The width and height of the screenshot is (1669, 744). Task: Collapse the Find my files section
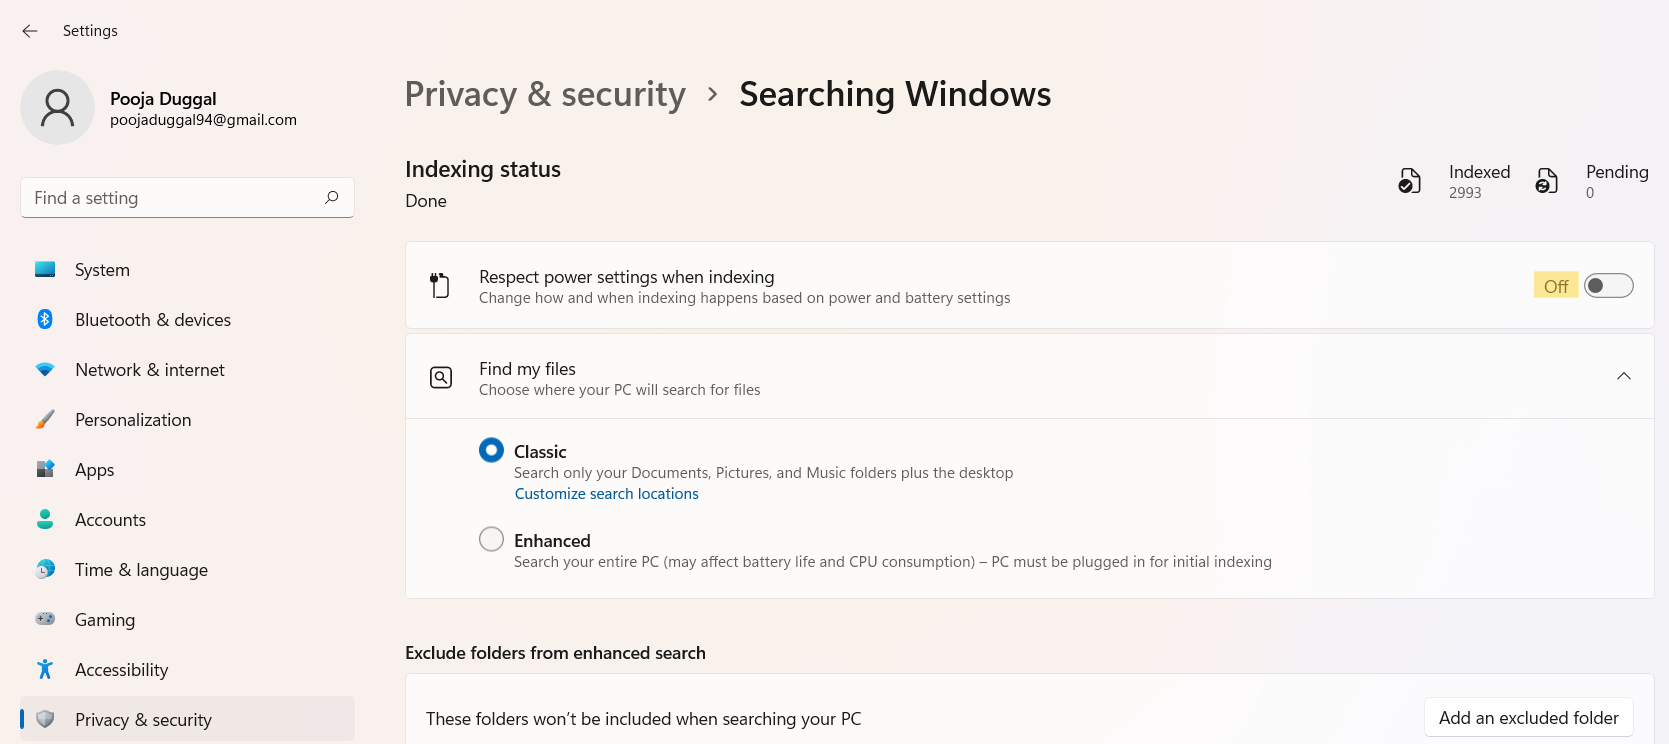point(1623,376)
